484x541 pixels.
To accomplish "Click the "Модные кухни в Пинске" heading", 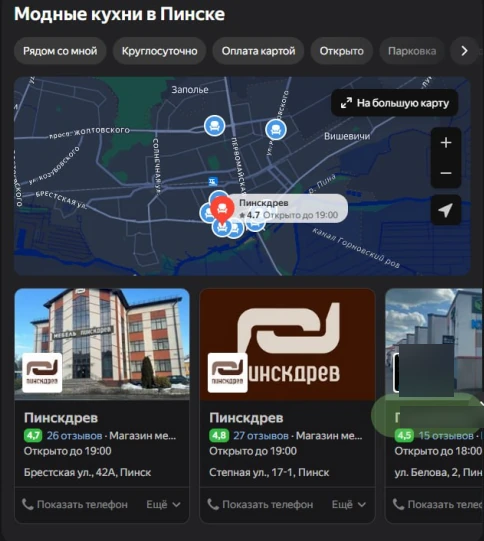I will tap(119, 14).
